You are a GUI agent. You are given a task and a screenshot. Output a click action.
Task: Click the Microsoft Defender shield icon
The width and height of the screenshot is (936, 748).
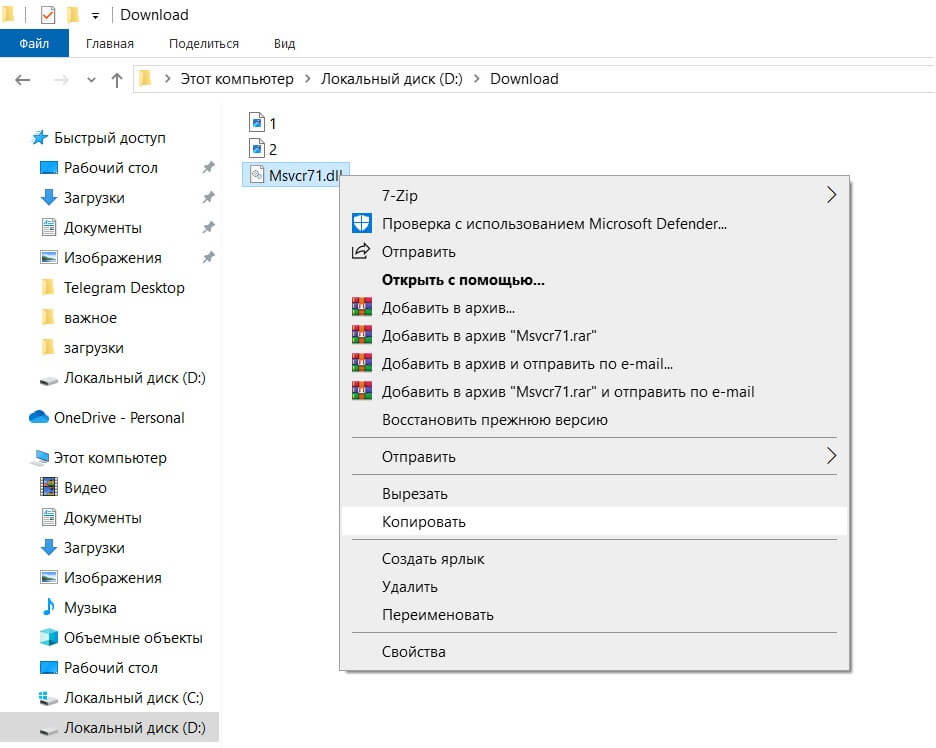[x=361, y=223]
